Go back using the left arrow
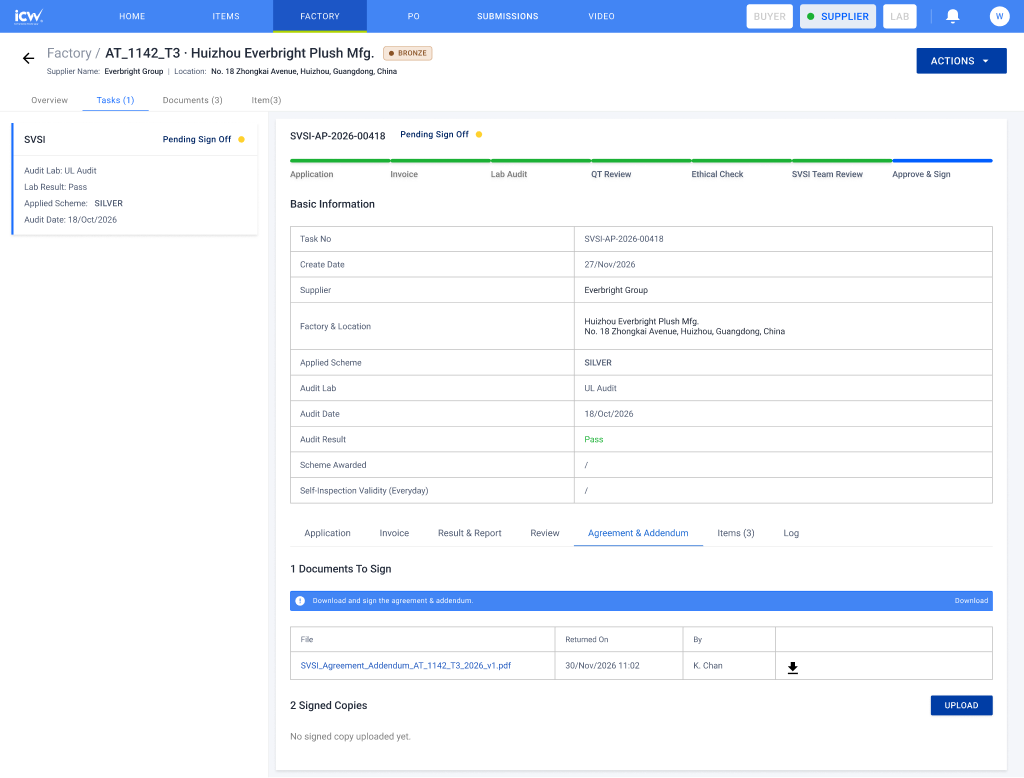The image size is (1024, 778). tap(28, 59)
